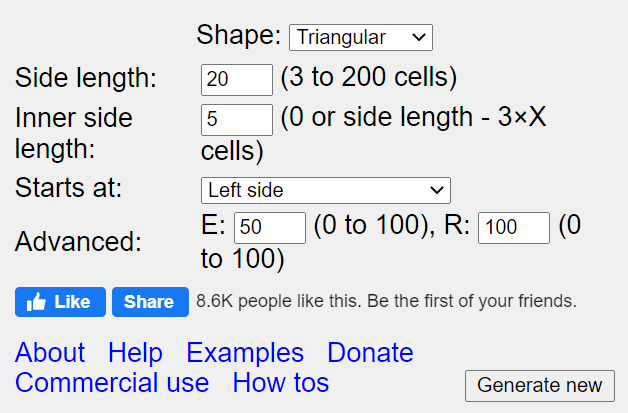Click the R value input field with 100
This screenshot has height=413, width=628.
click(514, 228)
